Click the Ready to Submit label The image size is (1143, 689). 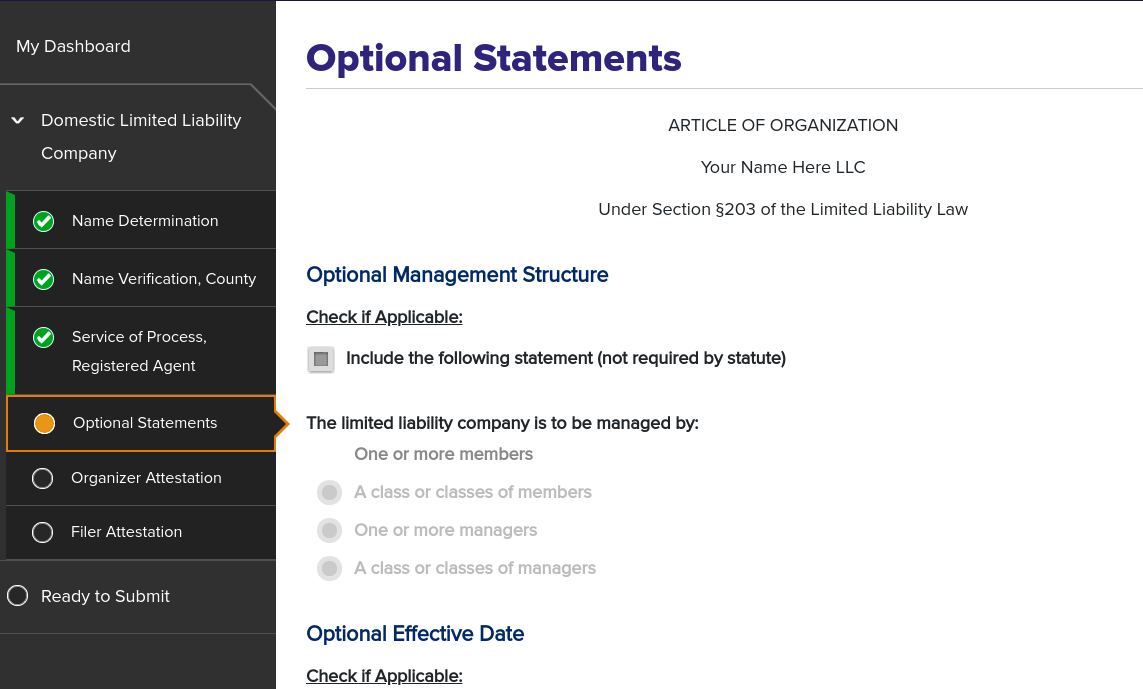point(105,596)
